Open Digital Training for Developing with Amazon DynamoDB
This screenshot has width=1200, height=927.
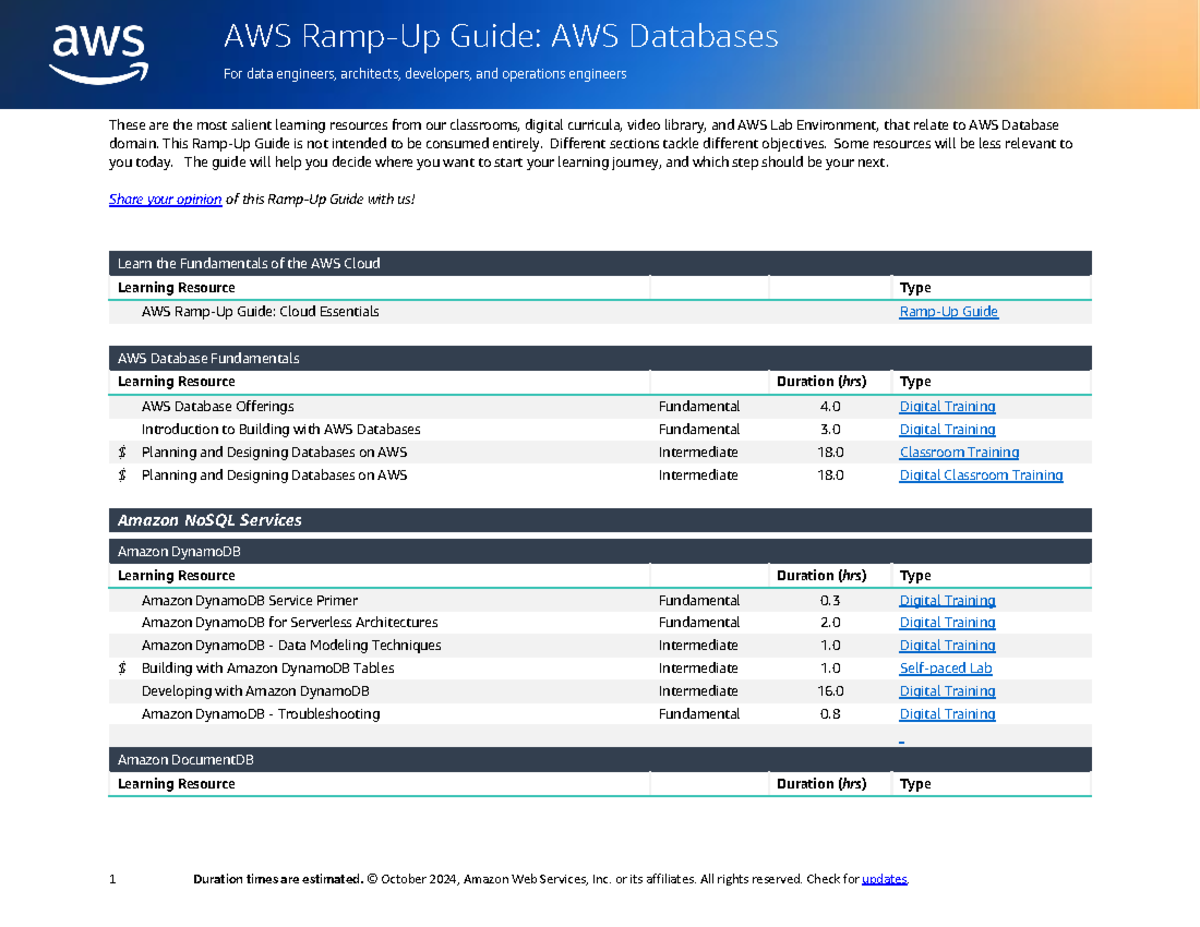[947, 691]
